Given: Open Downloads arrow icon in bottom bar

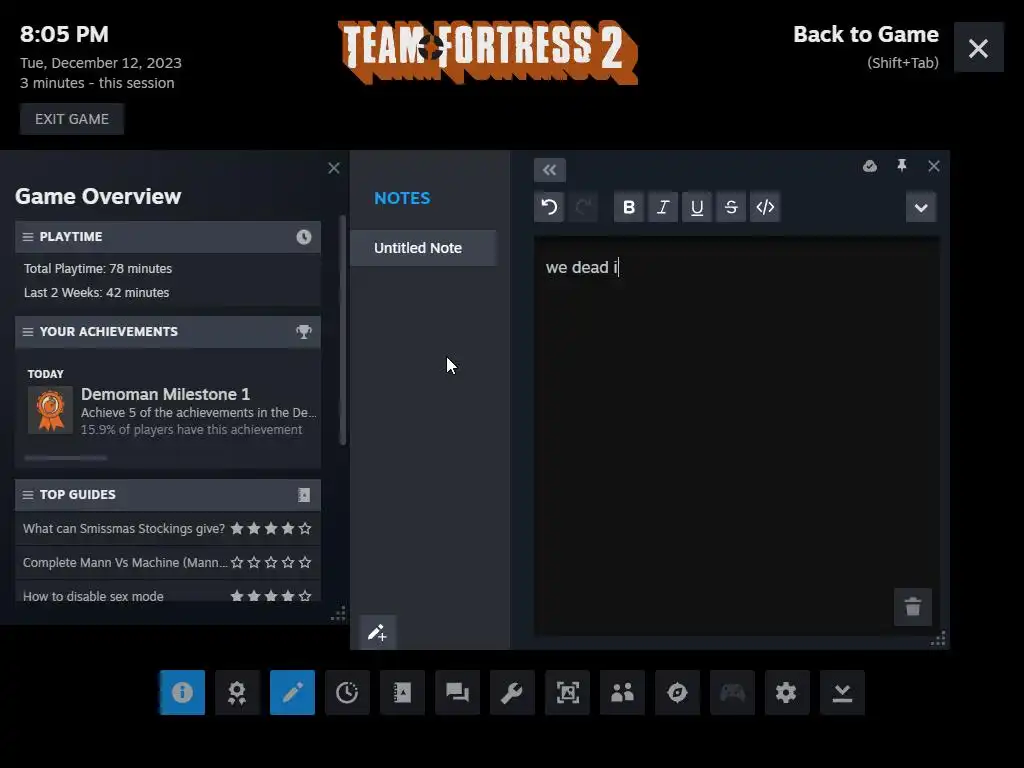Looking at the screenshot, I should click(x=842, y=692).
